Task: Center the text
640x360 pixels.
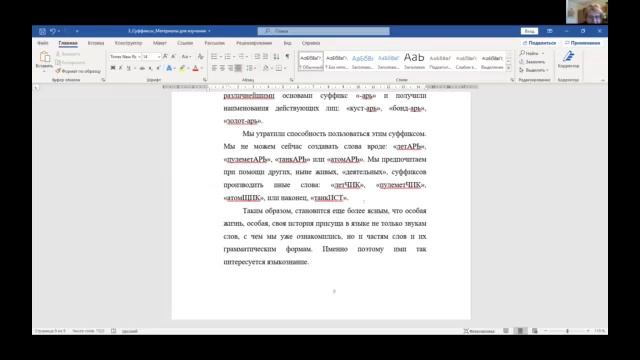Action: pos(222,68)
